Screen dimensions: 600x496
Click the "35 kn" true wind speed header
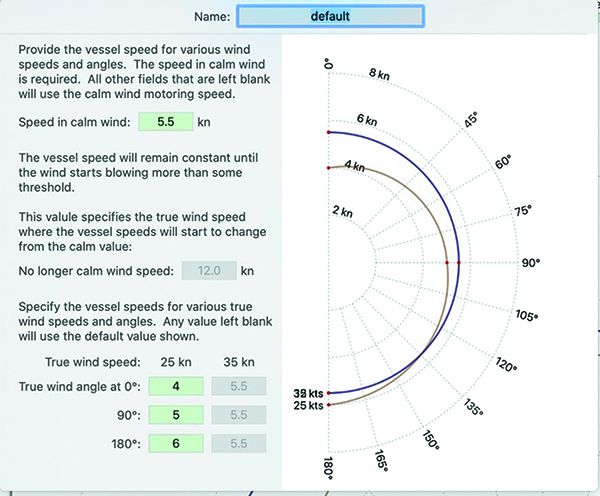pyautogui.click(x=239, y=360)
